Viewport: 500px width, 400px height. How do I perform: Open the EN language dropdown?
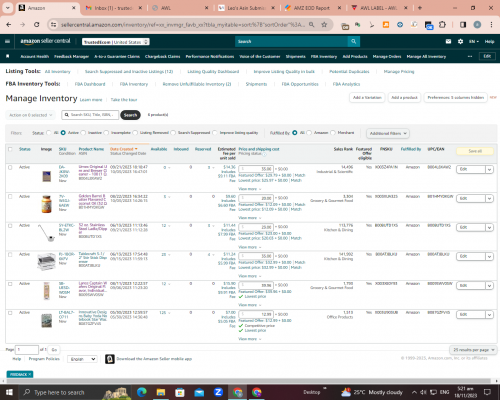point(474,41)
